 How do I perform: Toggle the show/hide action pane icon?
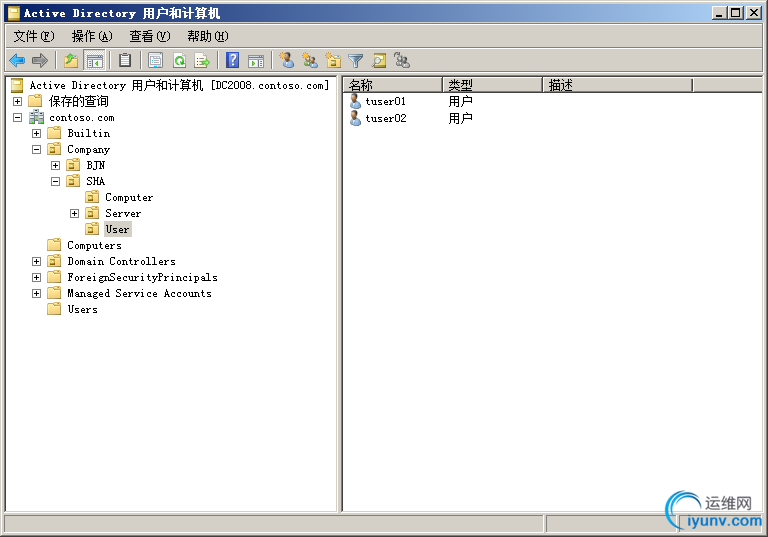(256, 61)
